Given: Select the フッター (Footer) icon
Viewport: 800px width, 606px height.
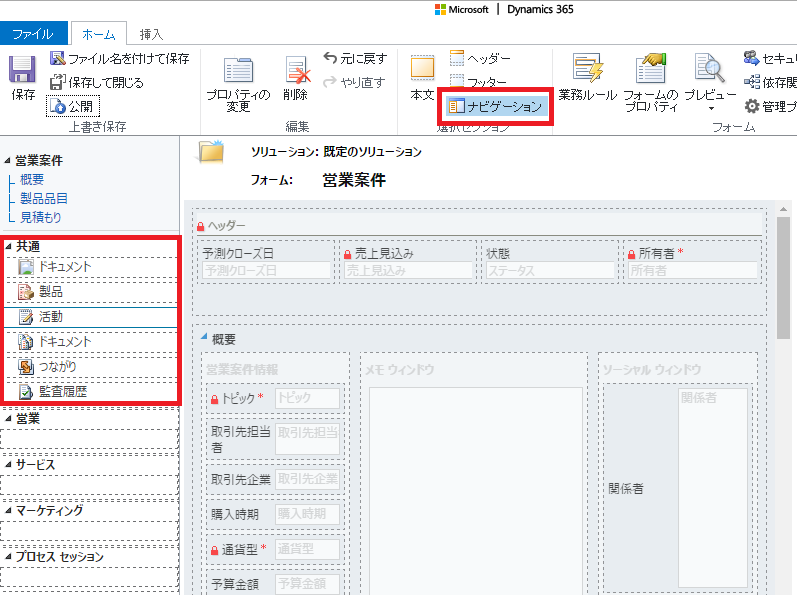Looking at the screenshot, I should pos(456,81).
